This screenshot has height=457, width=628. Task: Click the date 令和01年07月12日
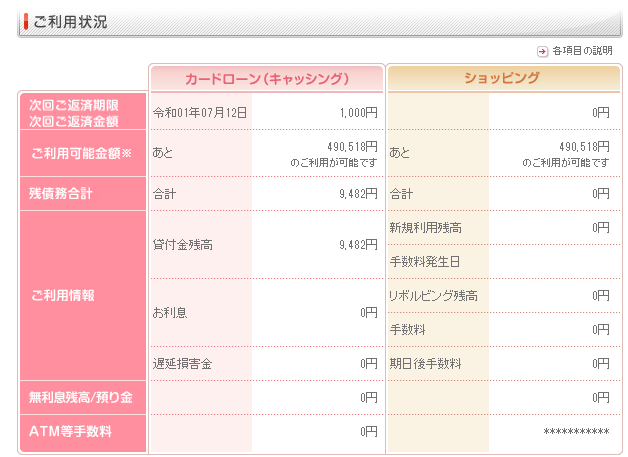(x=200, y=113)
